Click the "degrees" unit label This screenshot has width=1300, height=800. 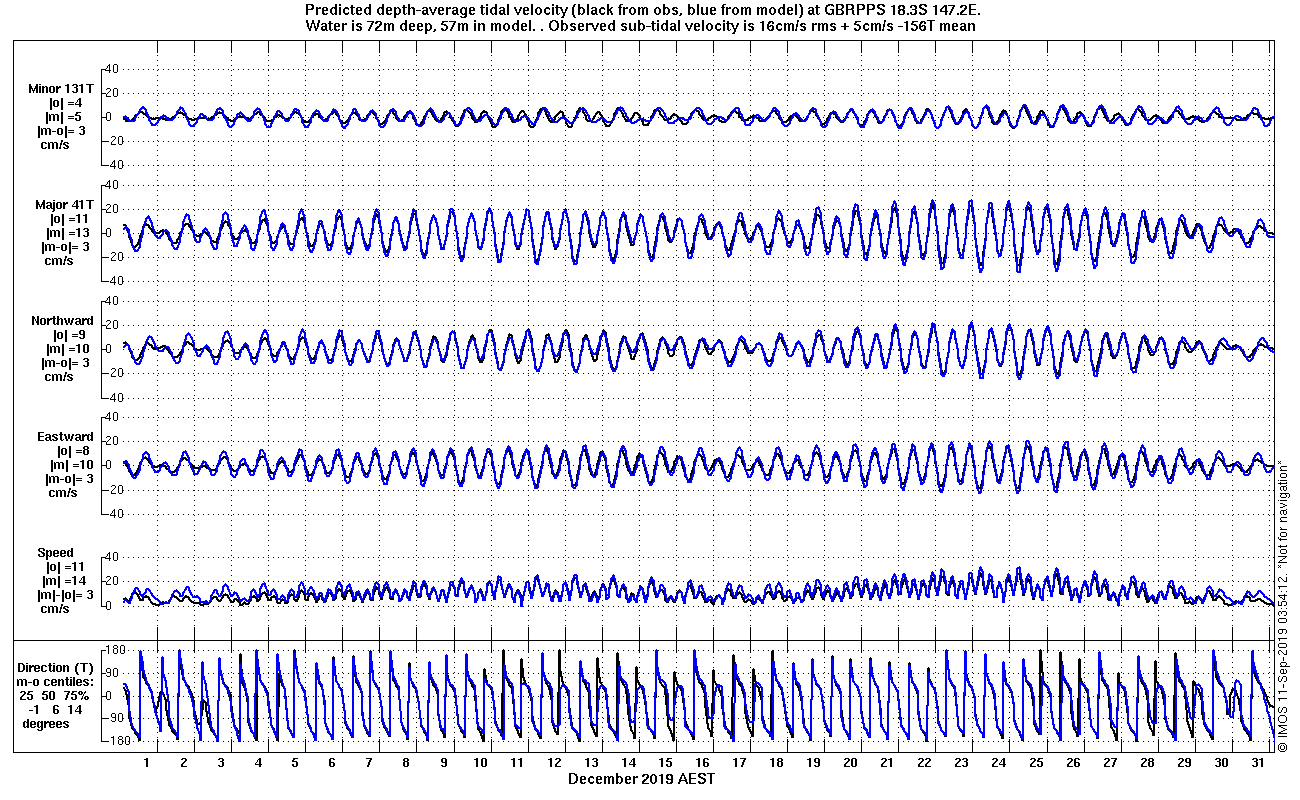(47, 724)
